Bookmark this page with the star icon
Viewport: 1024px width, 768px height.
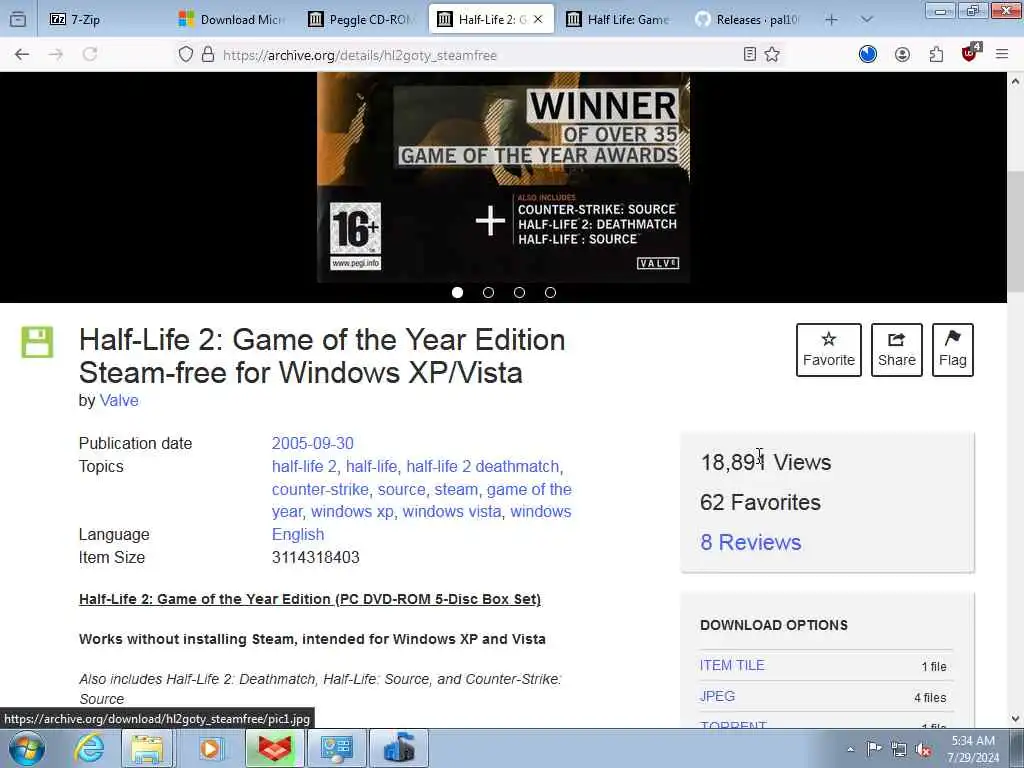point(773,55)
